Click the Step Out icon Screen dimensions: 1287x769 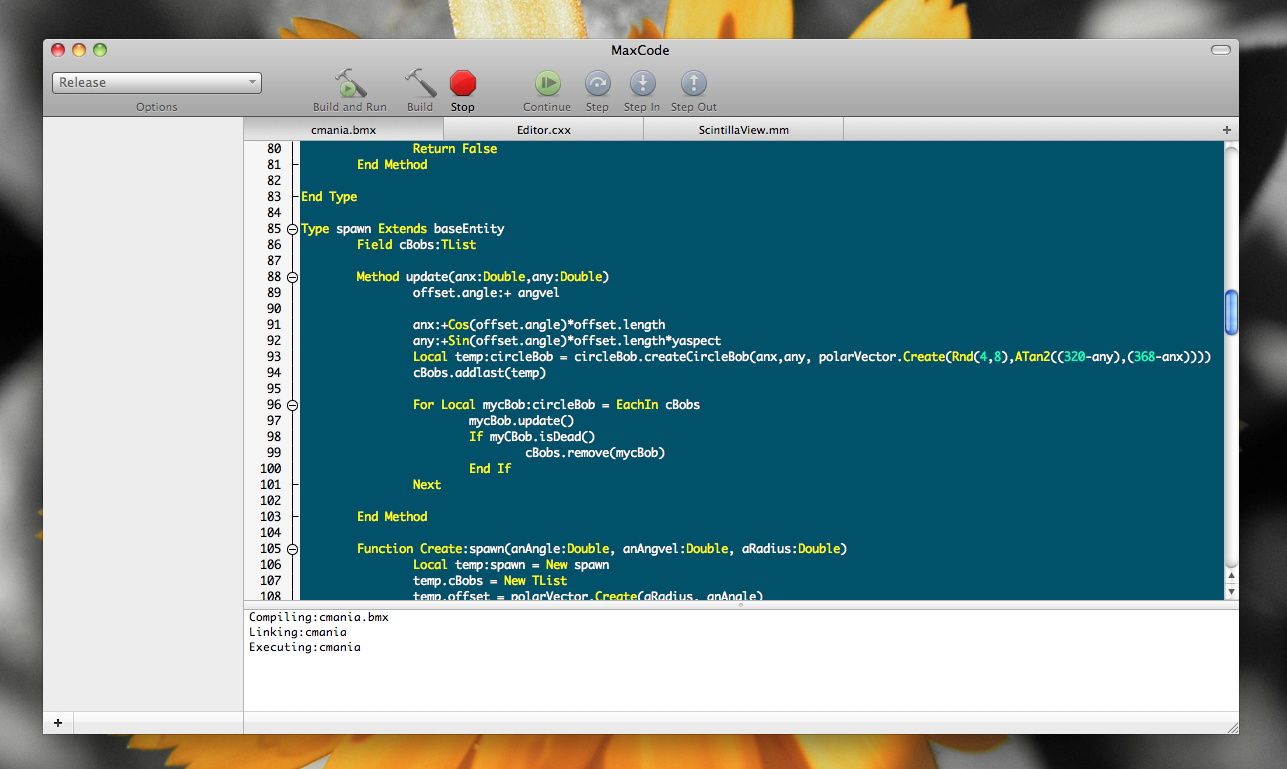click(693, 84)
